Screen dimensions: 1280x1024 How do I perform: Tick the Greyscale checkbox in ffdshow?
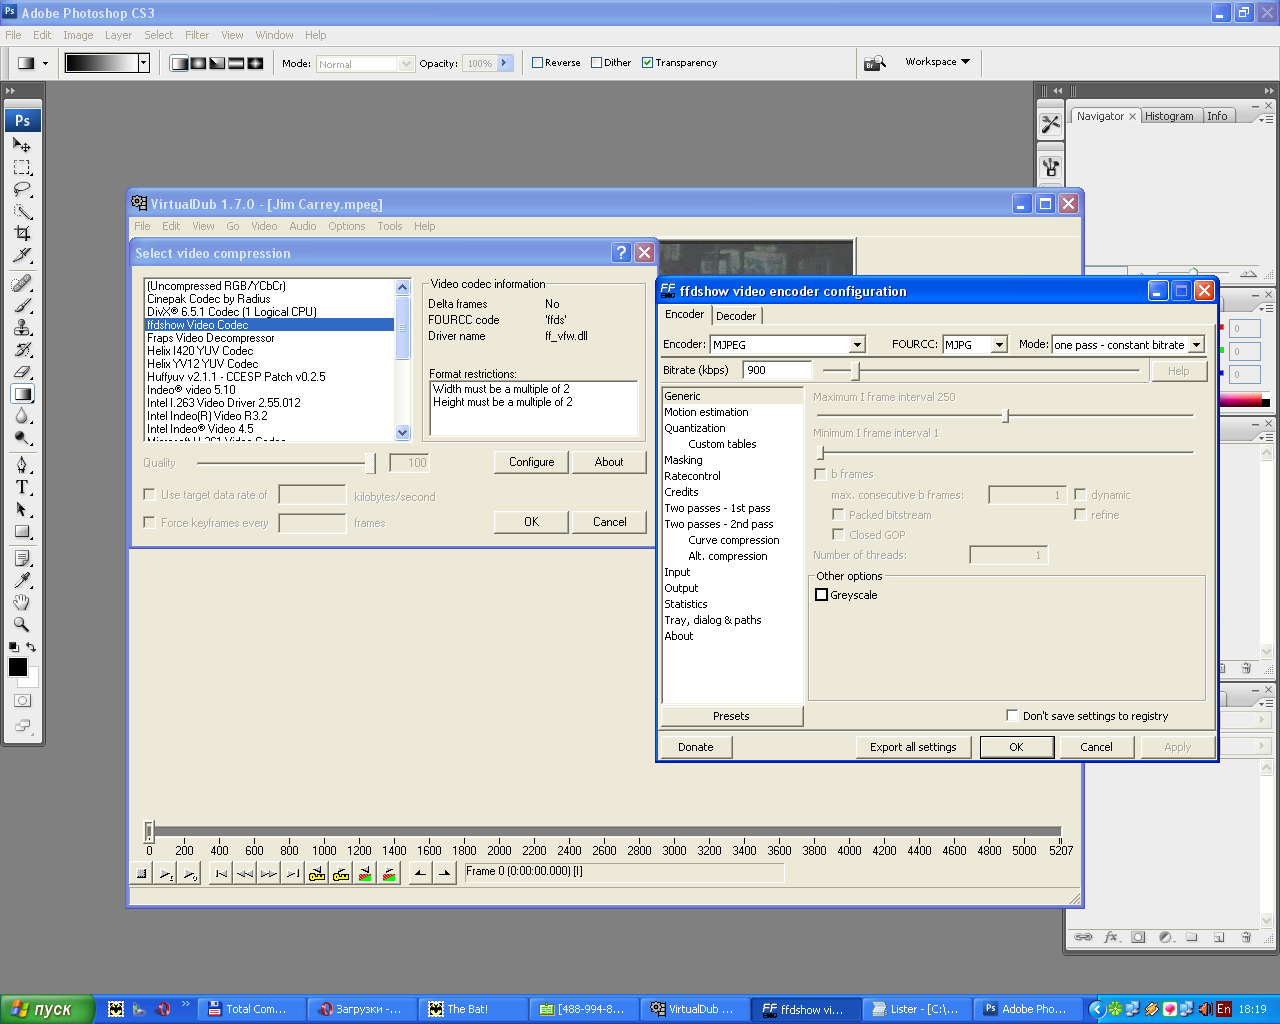click(x=821, y=595)
